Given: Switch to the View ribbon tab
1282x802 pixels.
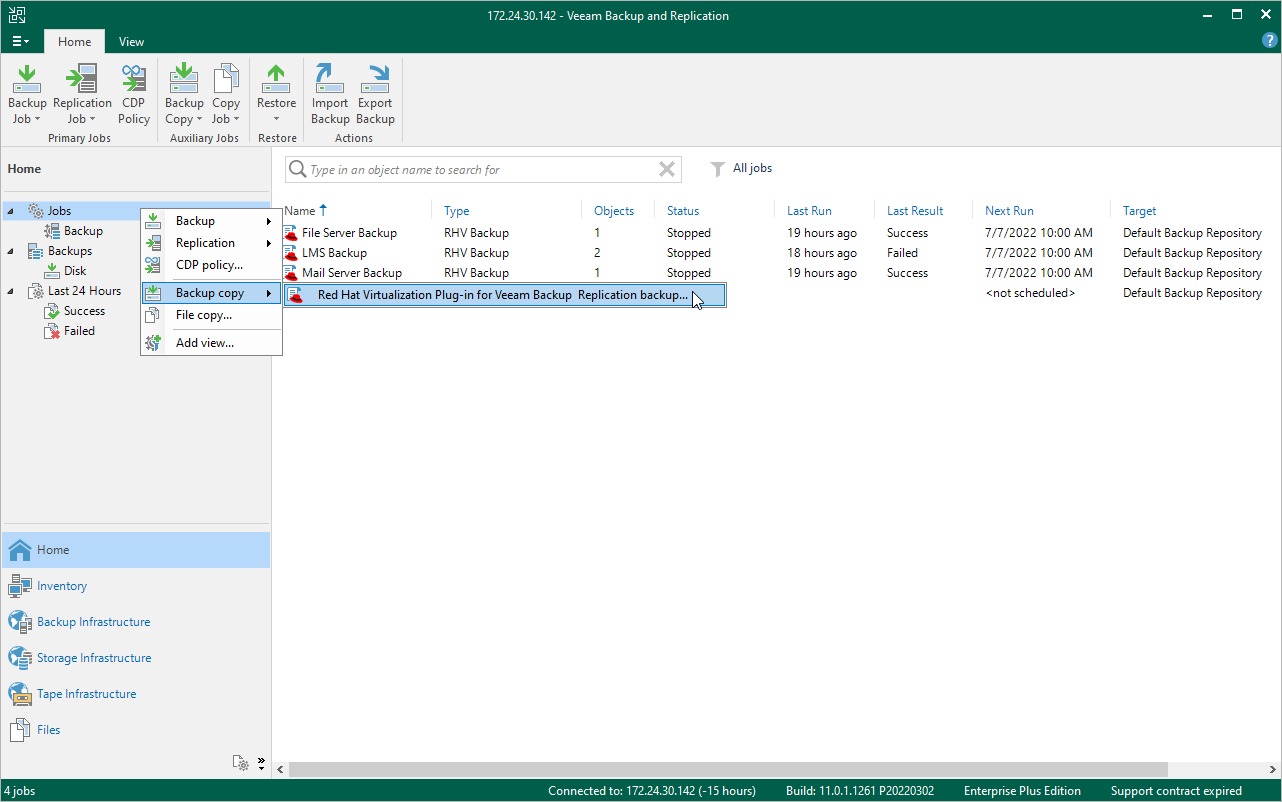Looking at the screenshot, I should tap(131, 42).
